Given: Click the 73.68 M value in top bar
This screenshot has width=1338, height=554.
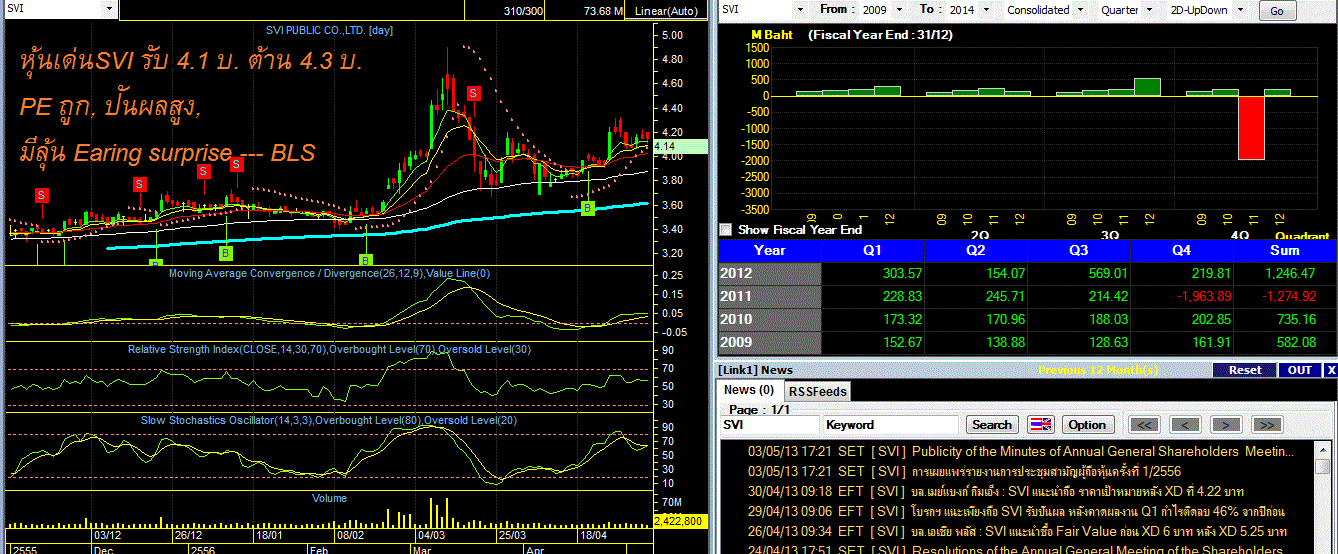Looking at the screenshot, I should tap(604, 10).
